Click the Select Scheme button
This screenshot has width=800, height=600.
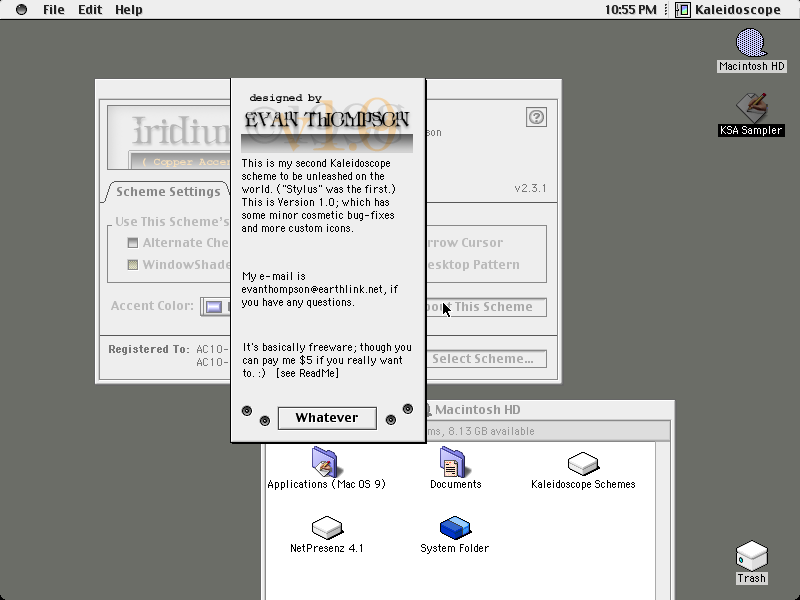coord(485,359)
